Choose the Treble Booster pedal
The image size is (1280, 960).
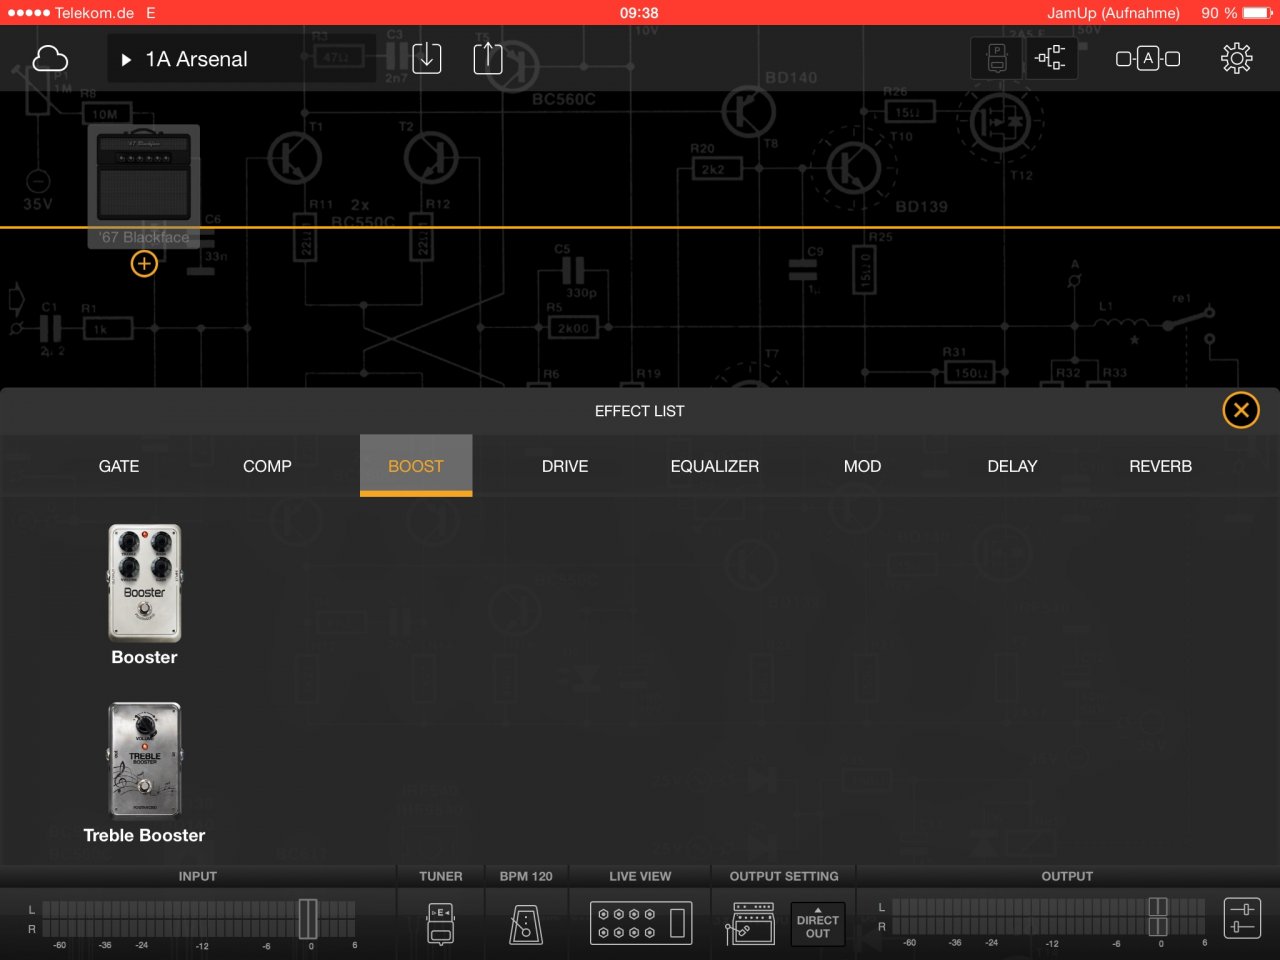pos(145,760)
